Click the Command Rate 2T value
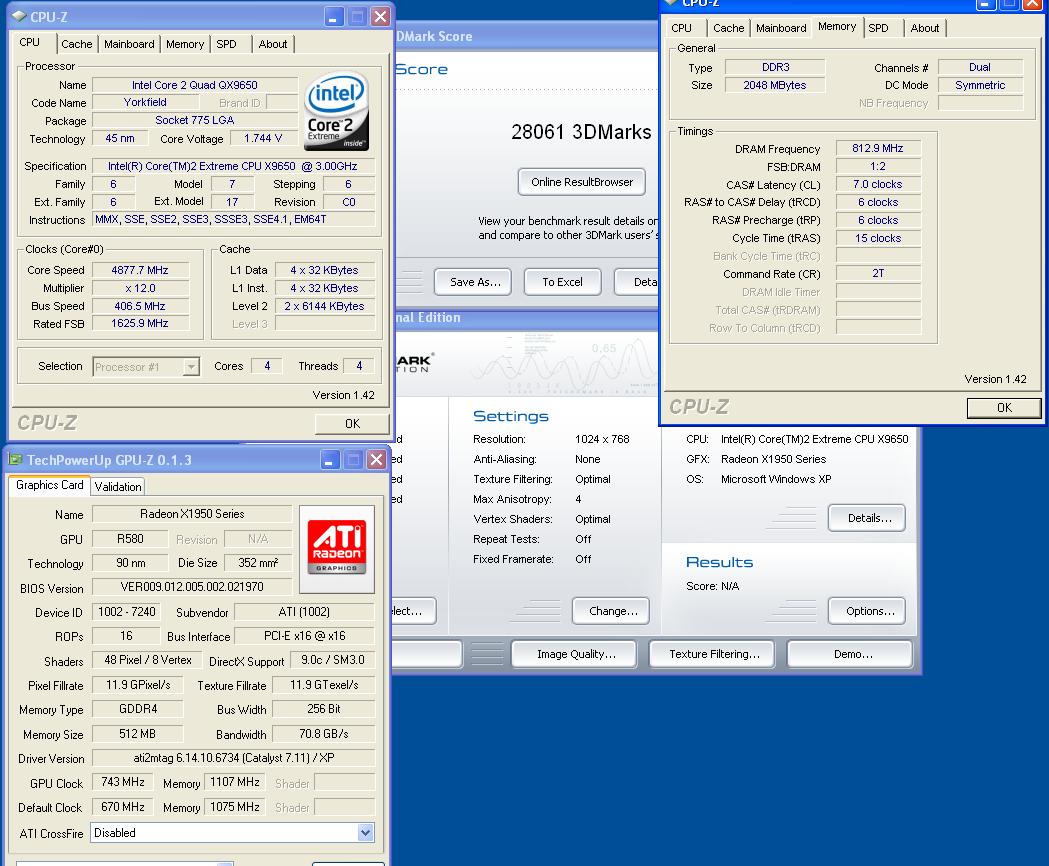Image resolution: width=1049 pixels, height=866 pixels. [878, 274]
